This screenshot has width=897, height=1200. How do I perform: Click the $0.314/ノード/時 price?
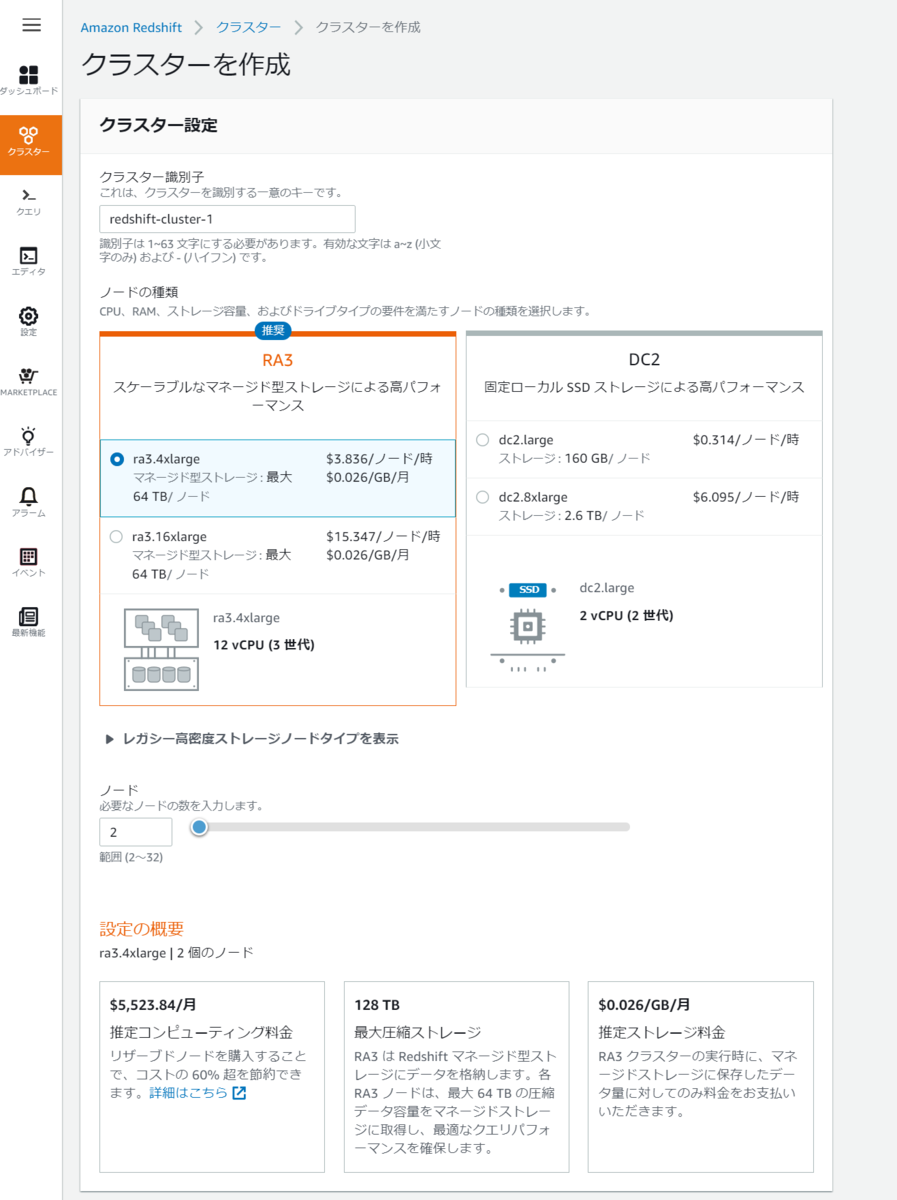(x=745, y=439)
